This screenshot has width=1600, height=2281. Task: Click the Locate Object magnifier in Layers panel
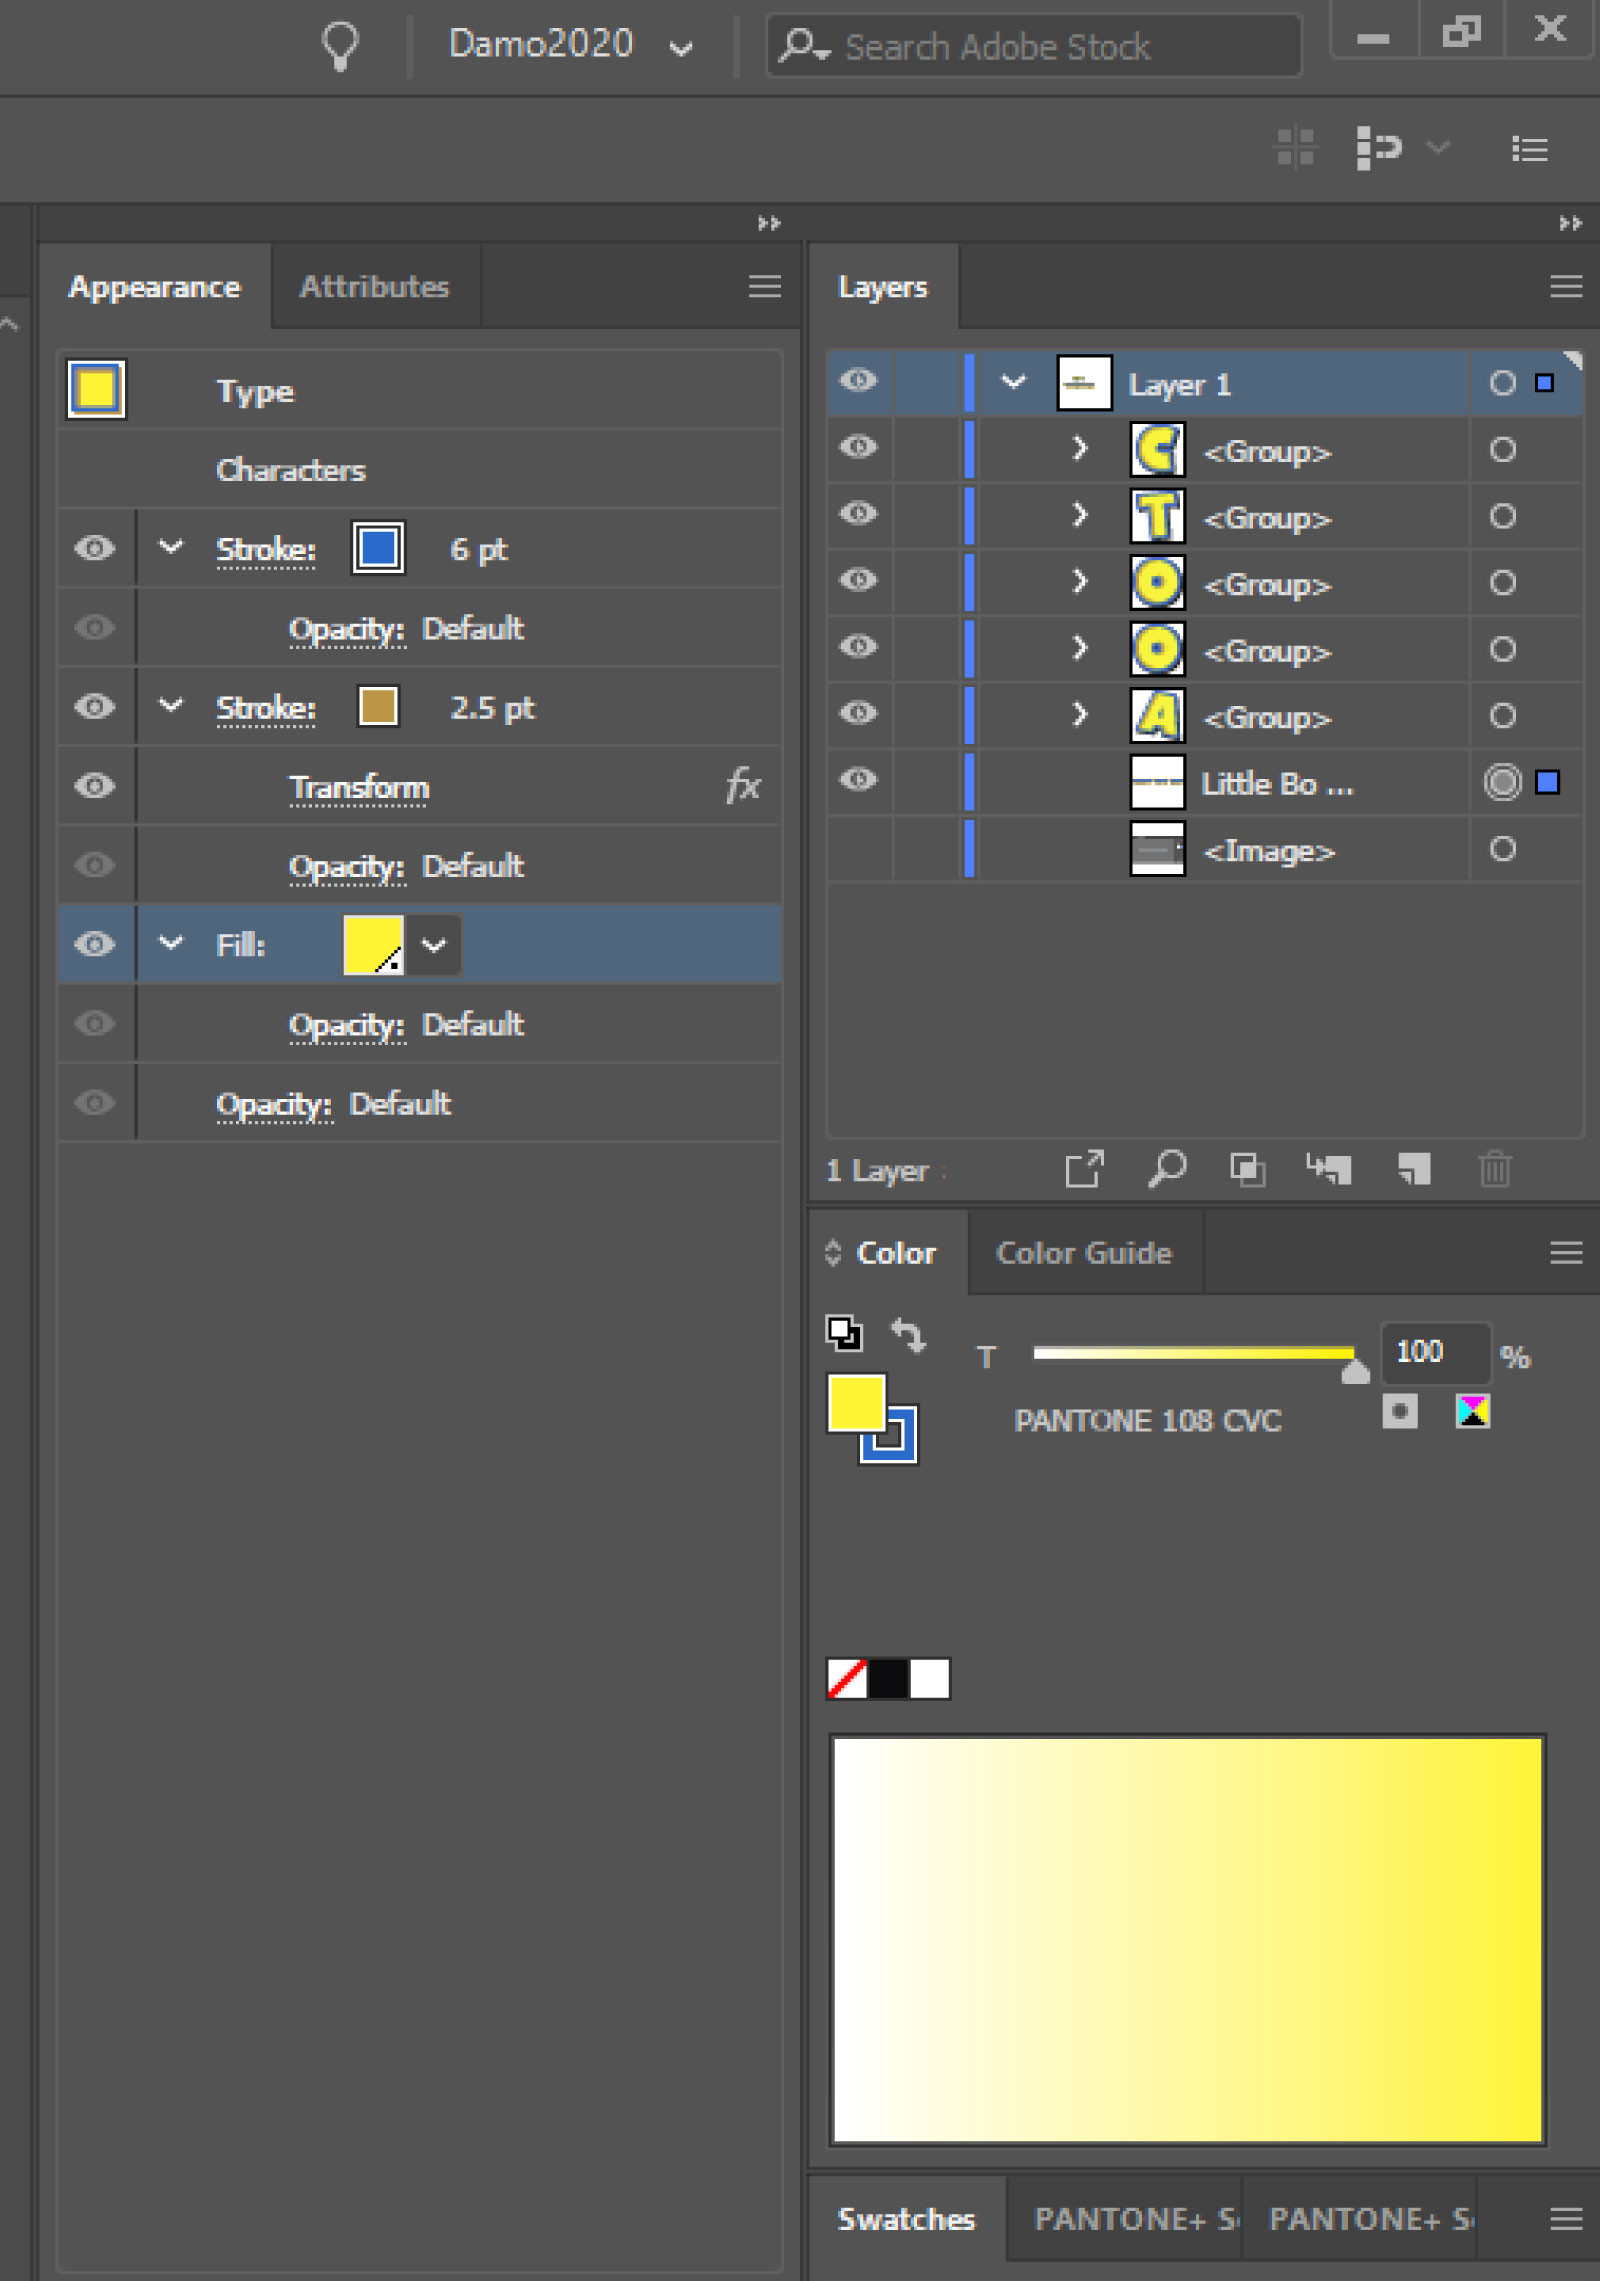coord(1166,1170)
